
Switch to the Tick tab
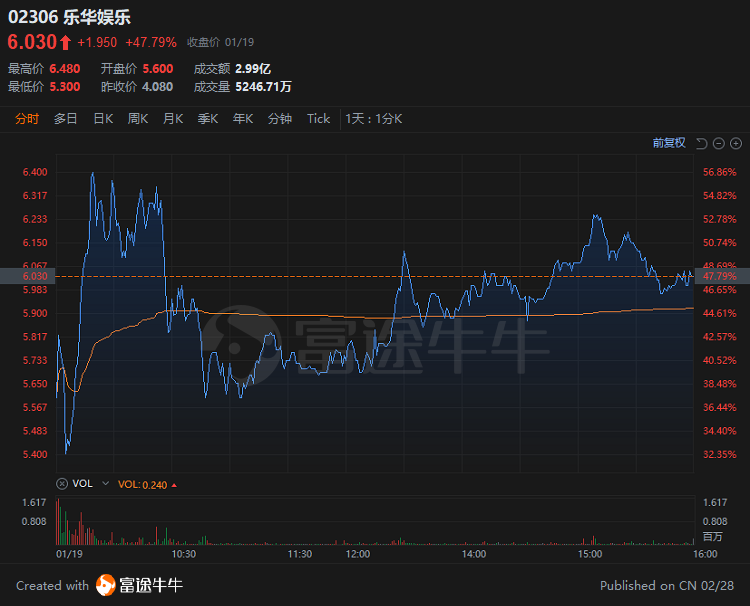point(319,119)
